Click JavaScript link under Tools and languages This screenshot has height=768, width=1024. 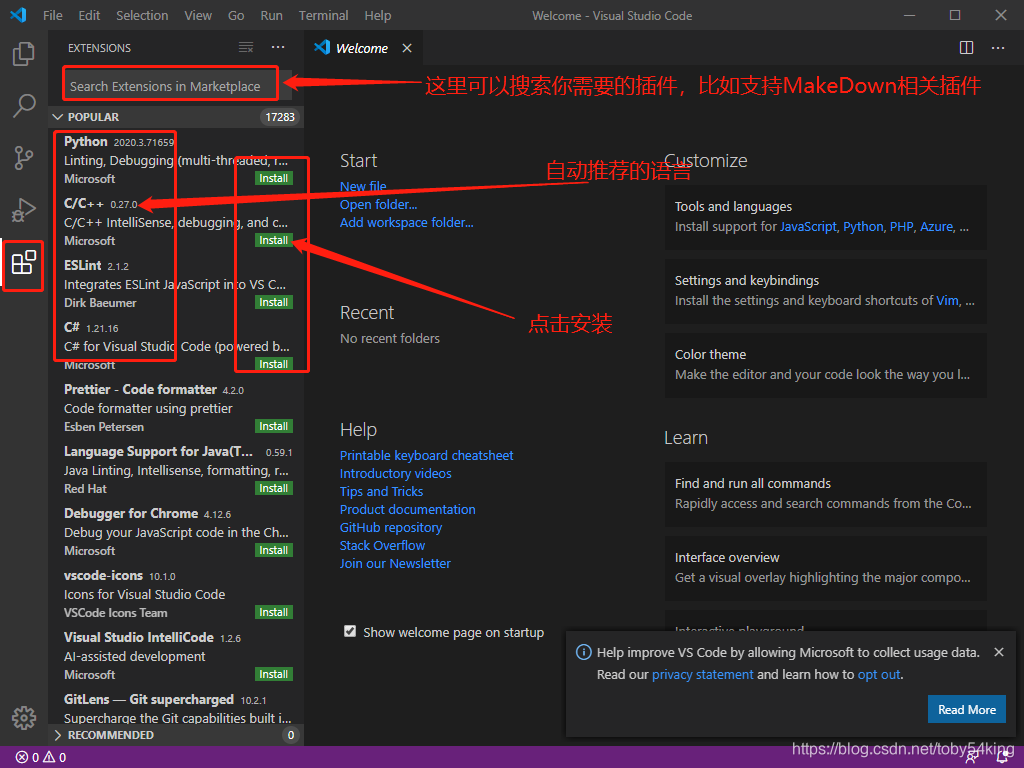click(808, 227)
